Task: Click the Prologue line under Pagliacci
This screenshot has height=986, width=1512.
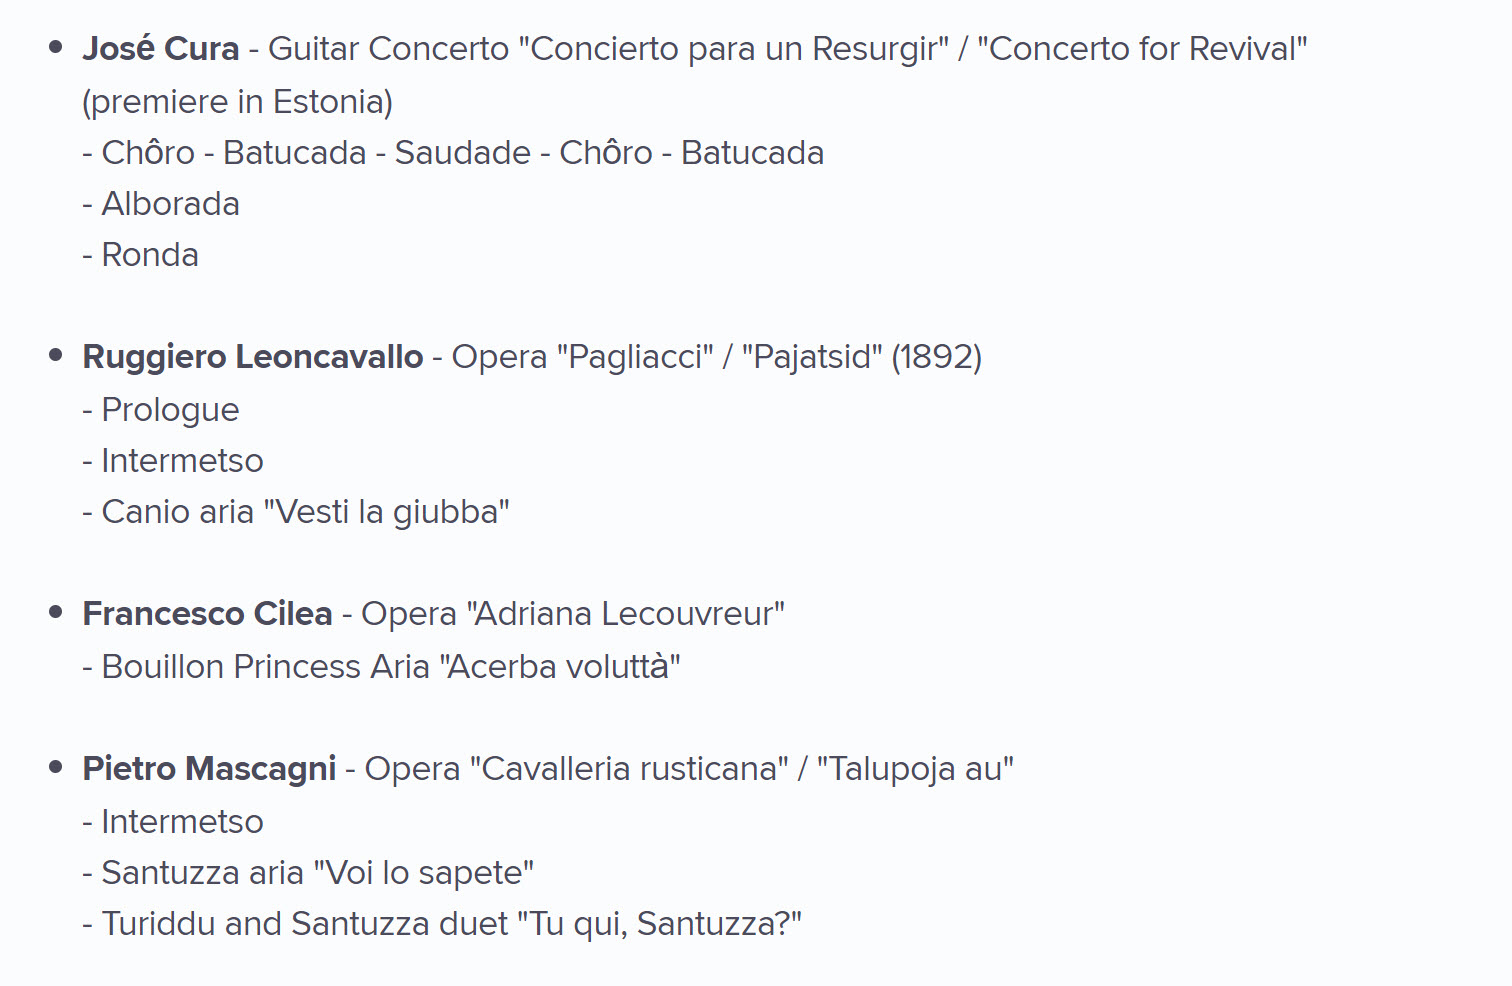Action: point(161,410)
